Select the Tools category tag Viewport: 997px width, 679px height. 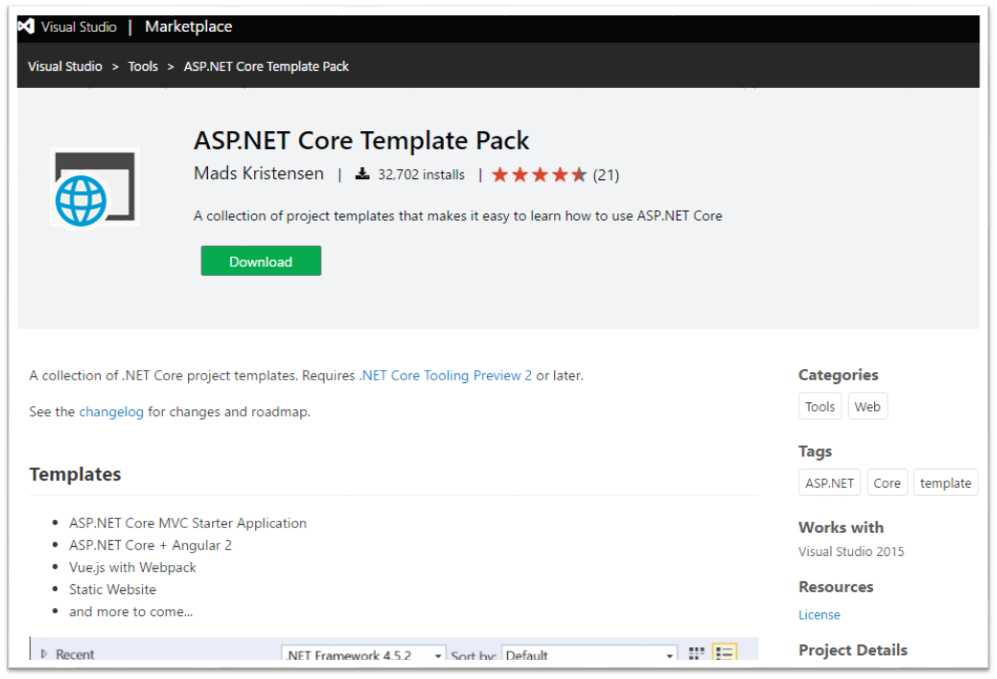click(x=820, y=407)
